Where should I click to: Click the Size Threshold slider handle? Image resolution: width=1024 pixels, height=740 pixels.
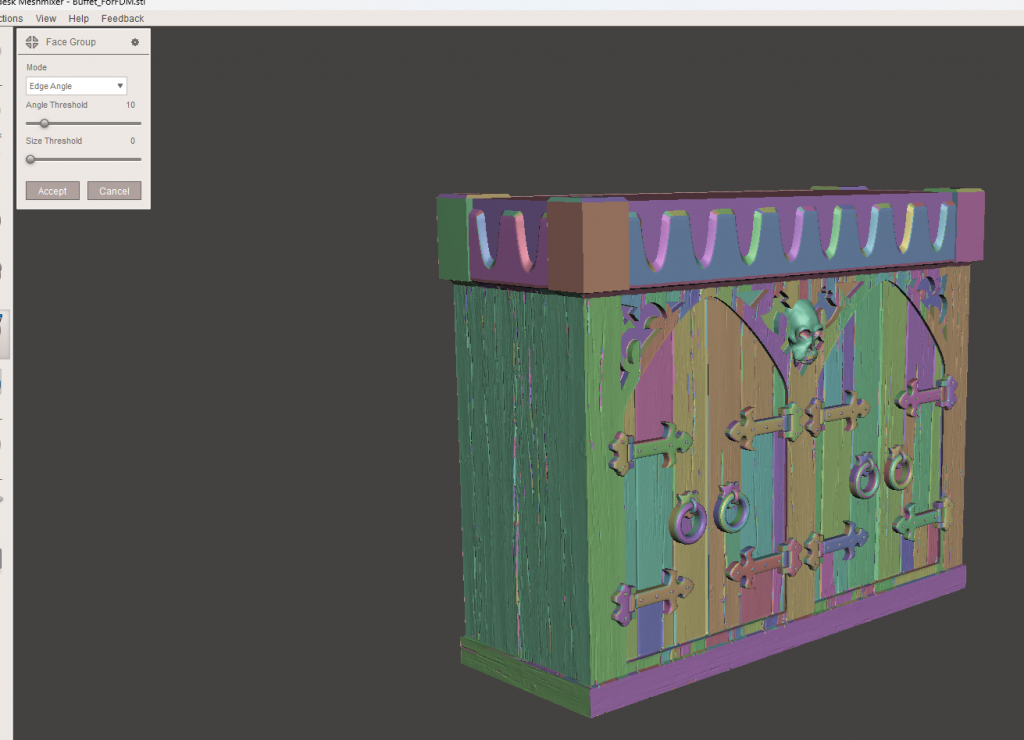point(30,159)
